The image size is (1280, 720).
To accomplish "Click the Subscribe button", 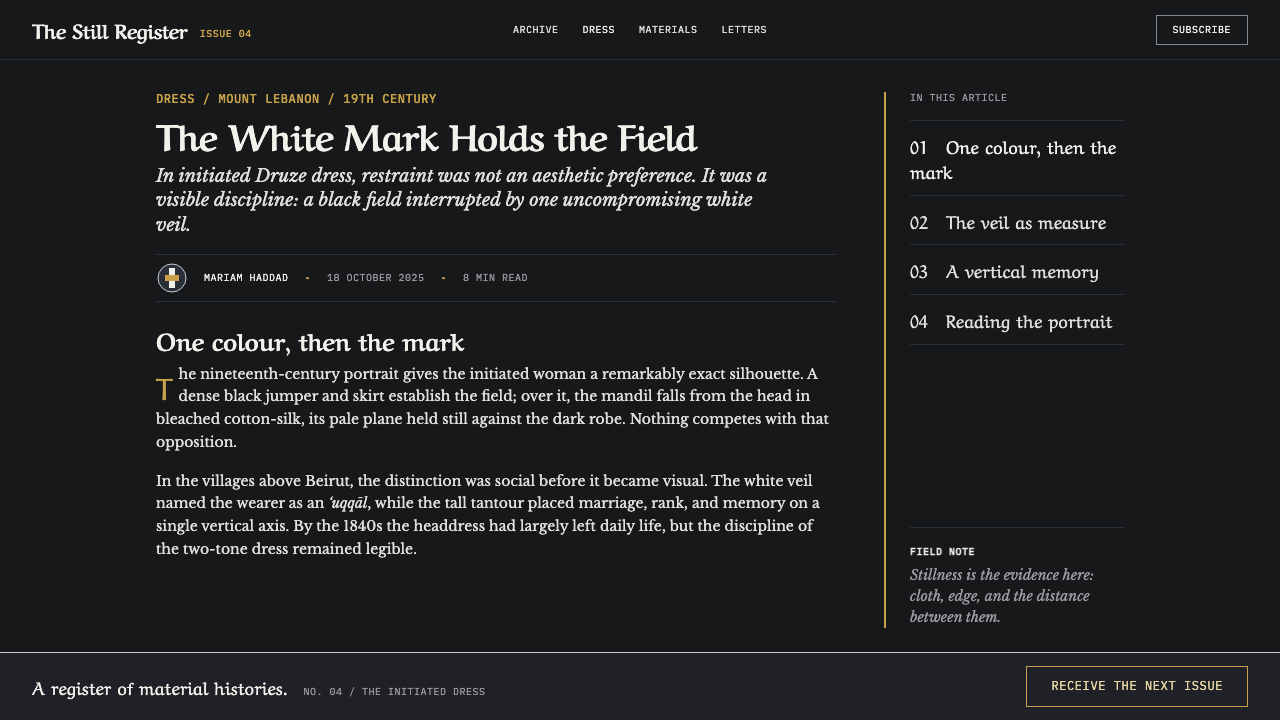I will point(1201,30).
